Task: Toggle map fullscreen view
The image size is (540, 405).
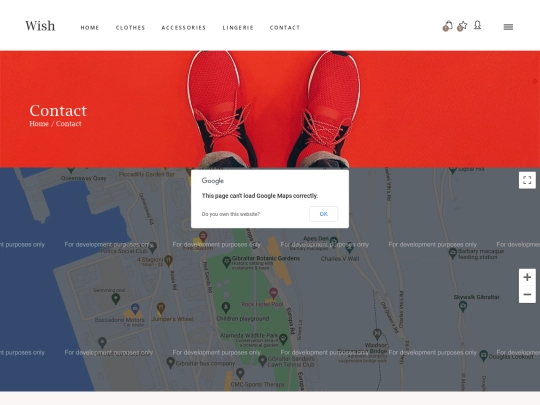Action: 527,180
